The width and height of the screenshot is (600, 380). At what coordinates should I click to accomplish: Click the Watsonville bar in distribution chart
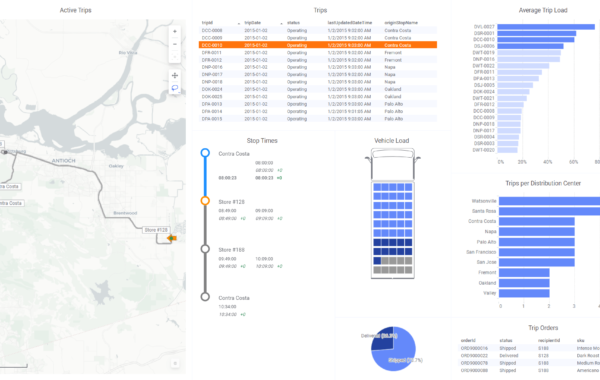(x=549, y=201)
